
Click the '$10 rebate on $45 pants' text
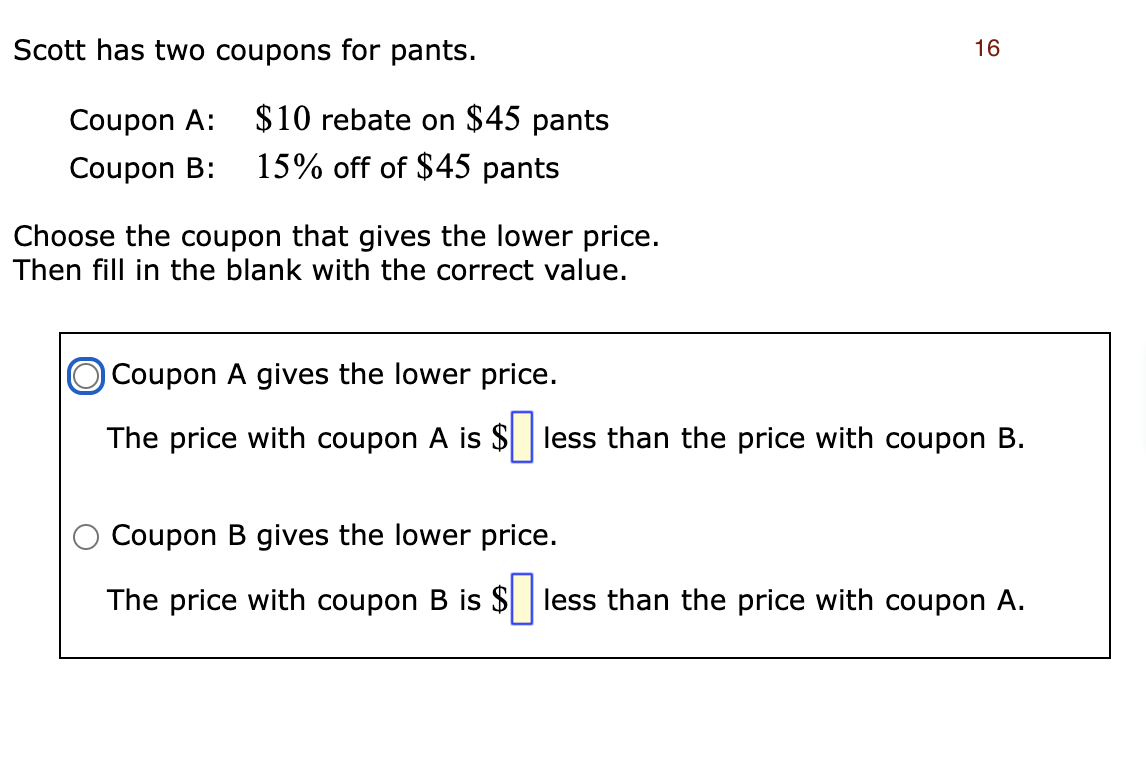click(432, 119)
